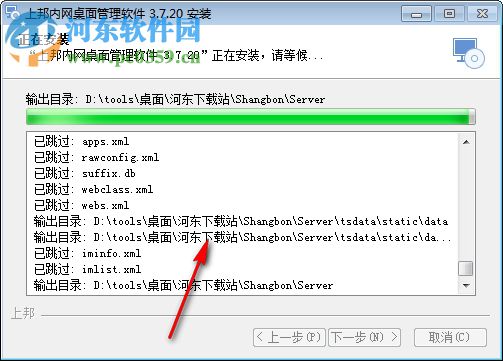Maximize the installer window
This screenshot has height=361, width=503.
449,14
